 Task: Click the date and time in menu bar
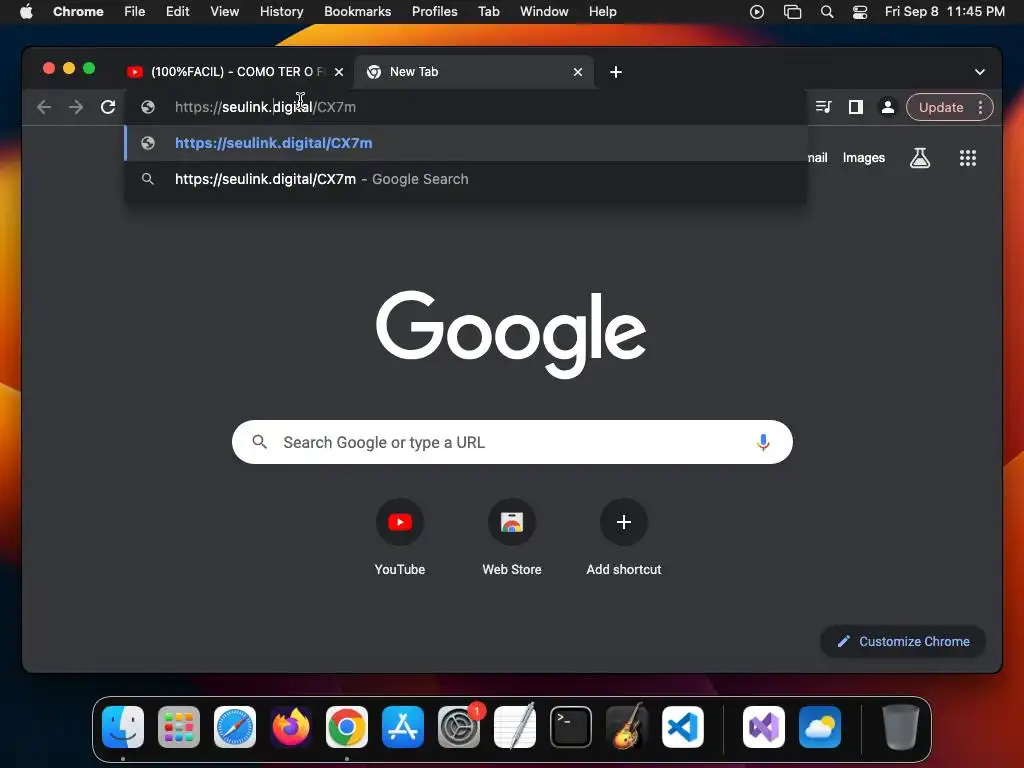[944, 12]
